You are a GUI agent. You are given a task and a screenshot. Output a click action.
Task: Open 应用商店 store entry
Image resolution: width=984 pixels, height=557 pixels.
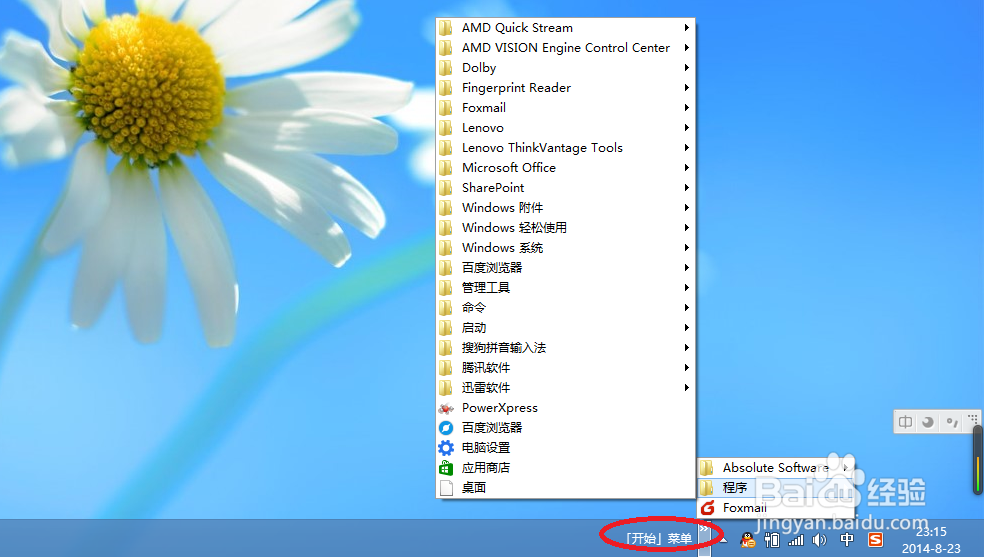point(565,468)
